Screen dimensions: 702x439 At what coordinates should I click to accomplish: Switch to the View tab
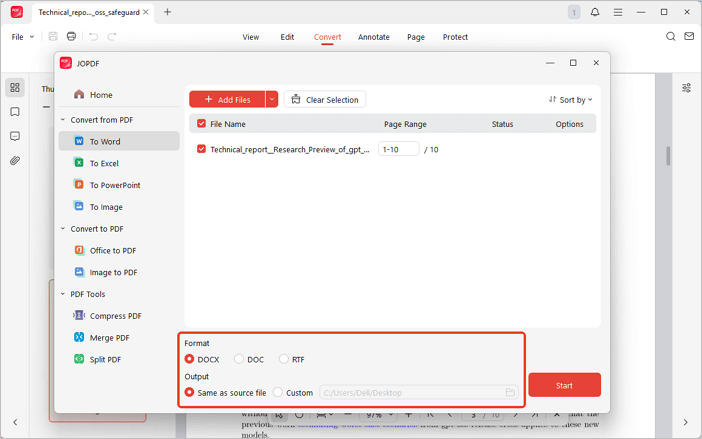(x=251, y=37)
